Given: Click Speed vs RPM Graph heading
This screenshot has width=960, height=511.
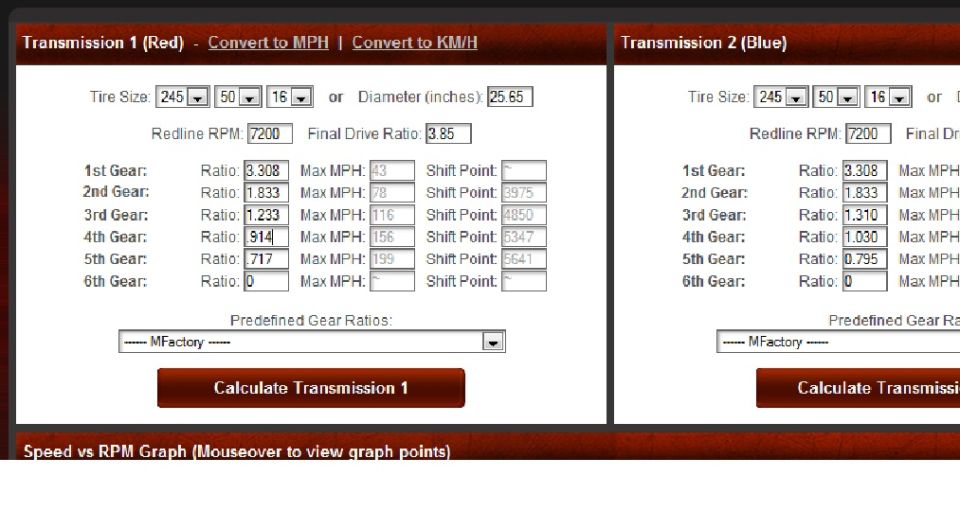Looking at the screenshot, I should click(237, 452).
